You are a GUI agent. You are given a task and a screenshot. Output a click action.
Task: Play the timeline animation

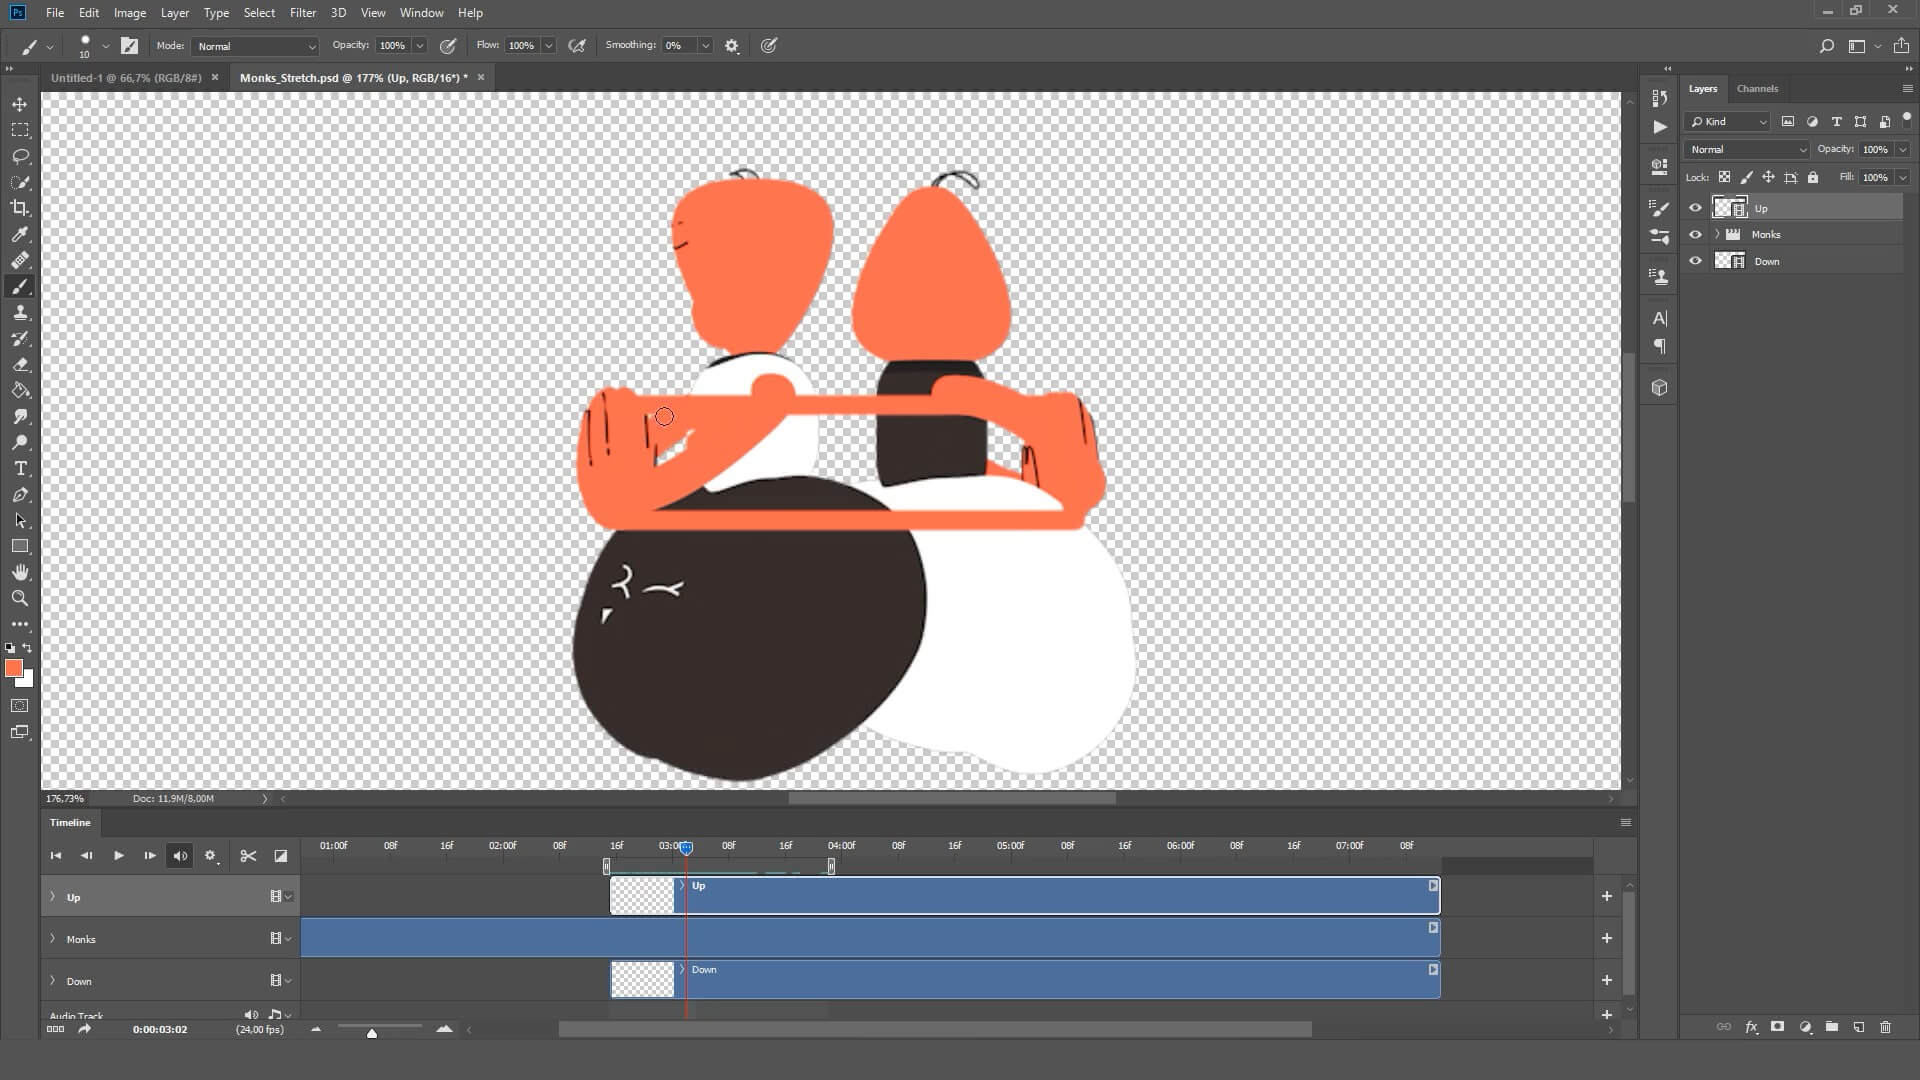118,856
